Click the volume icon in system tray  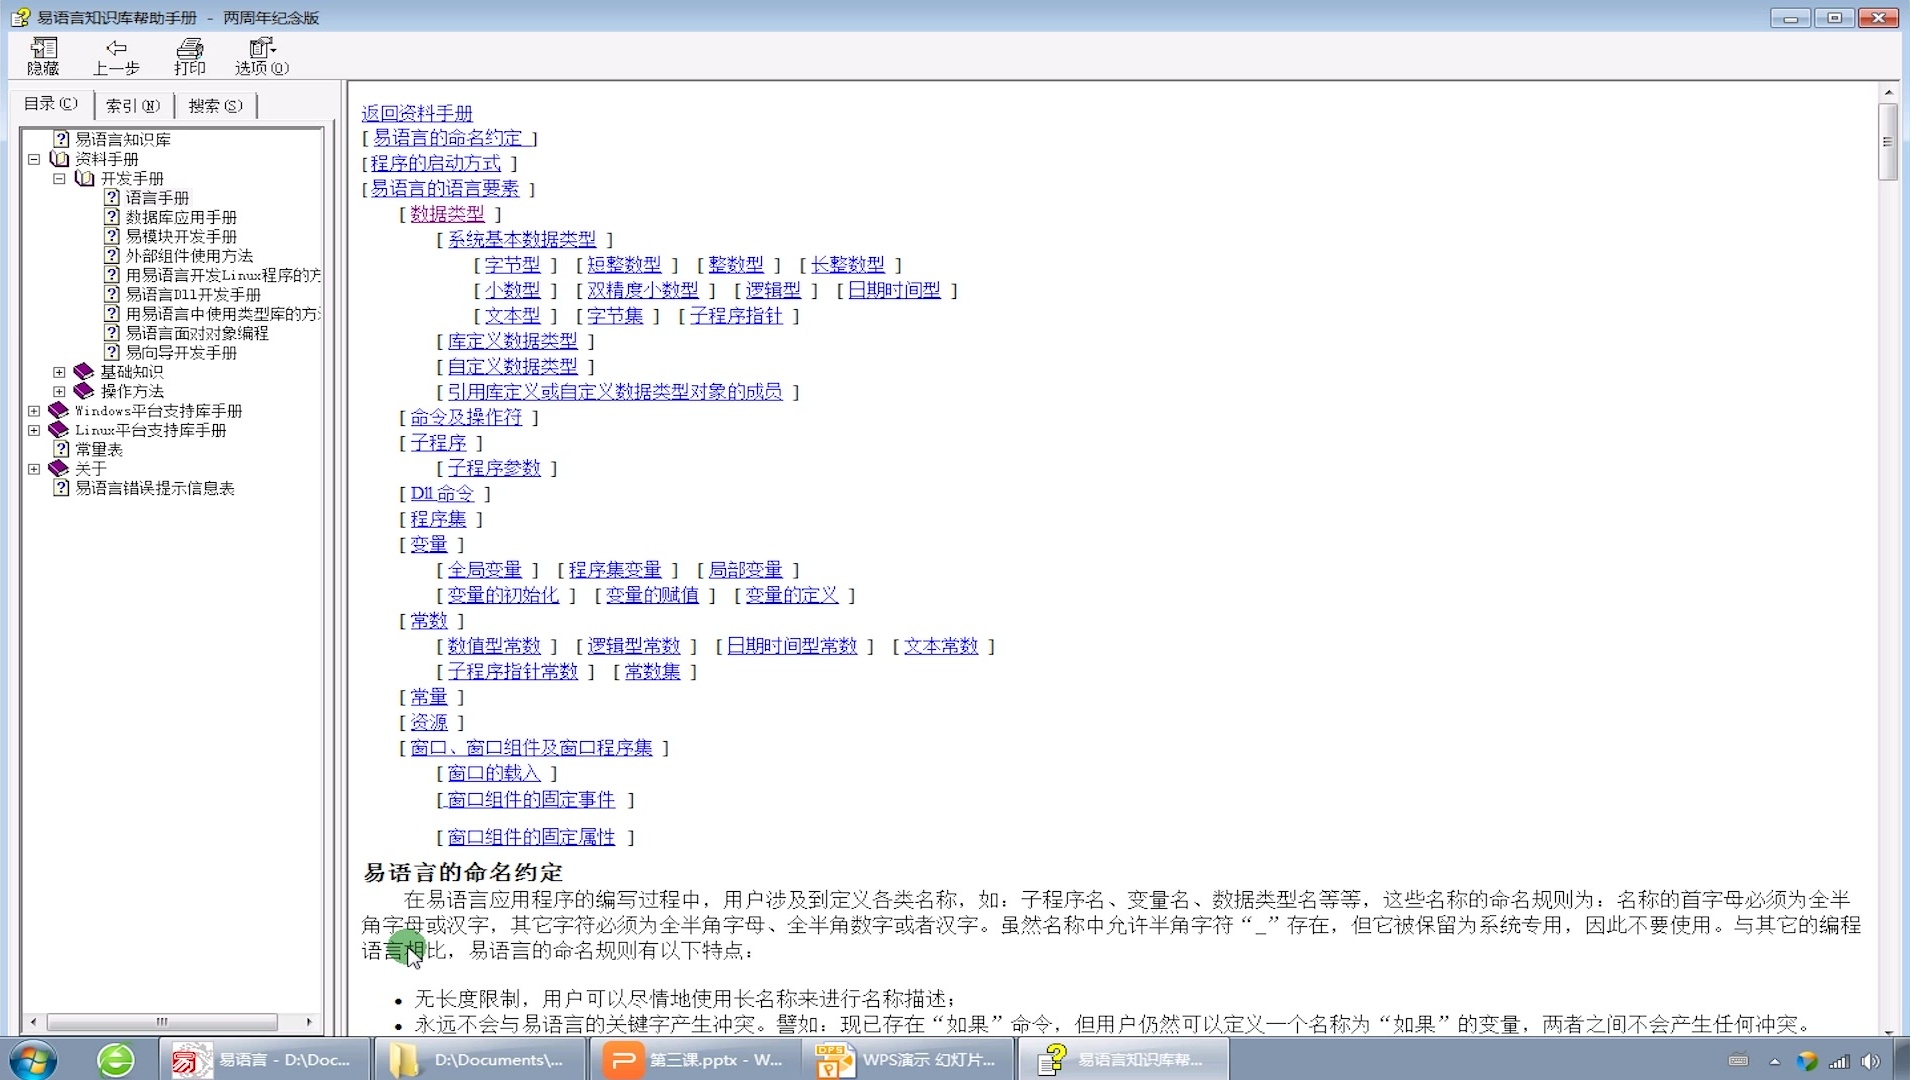coord(1871,1061)
